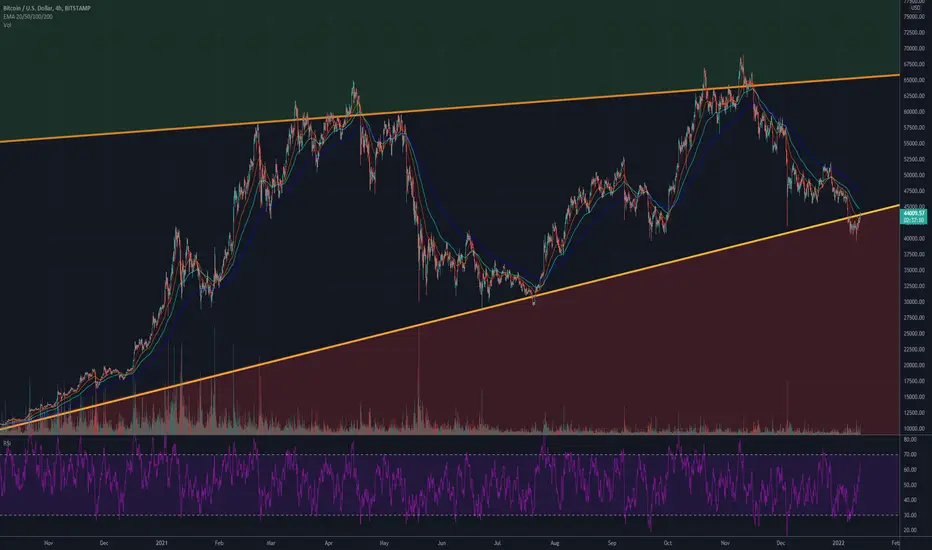Click the Jun label on time axis
Viewport: 932px width, 550px height.
(442, 543)
